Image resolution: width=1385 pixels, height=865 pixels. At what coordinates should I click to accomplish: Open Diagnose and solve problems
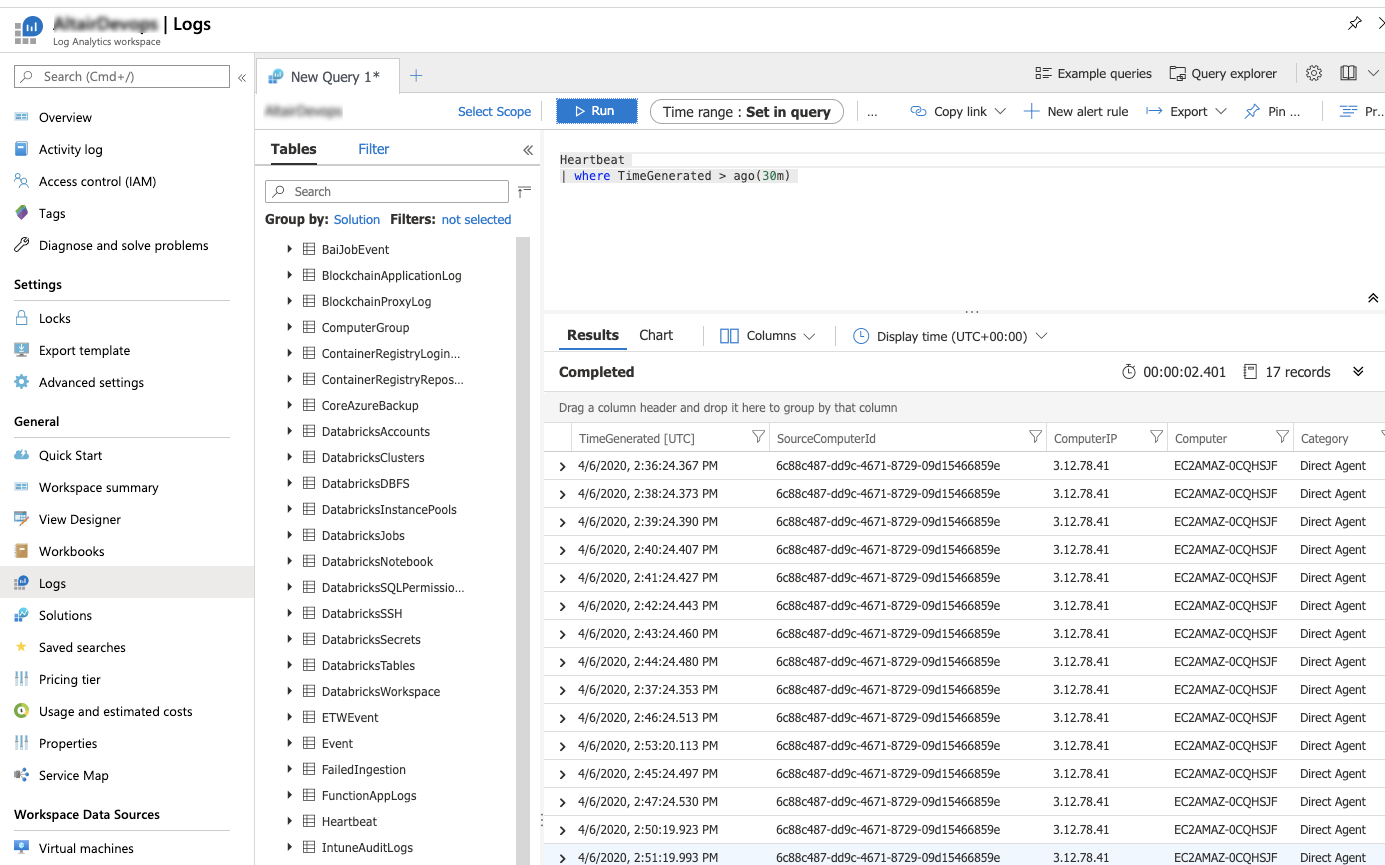[x=123, y=246]
